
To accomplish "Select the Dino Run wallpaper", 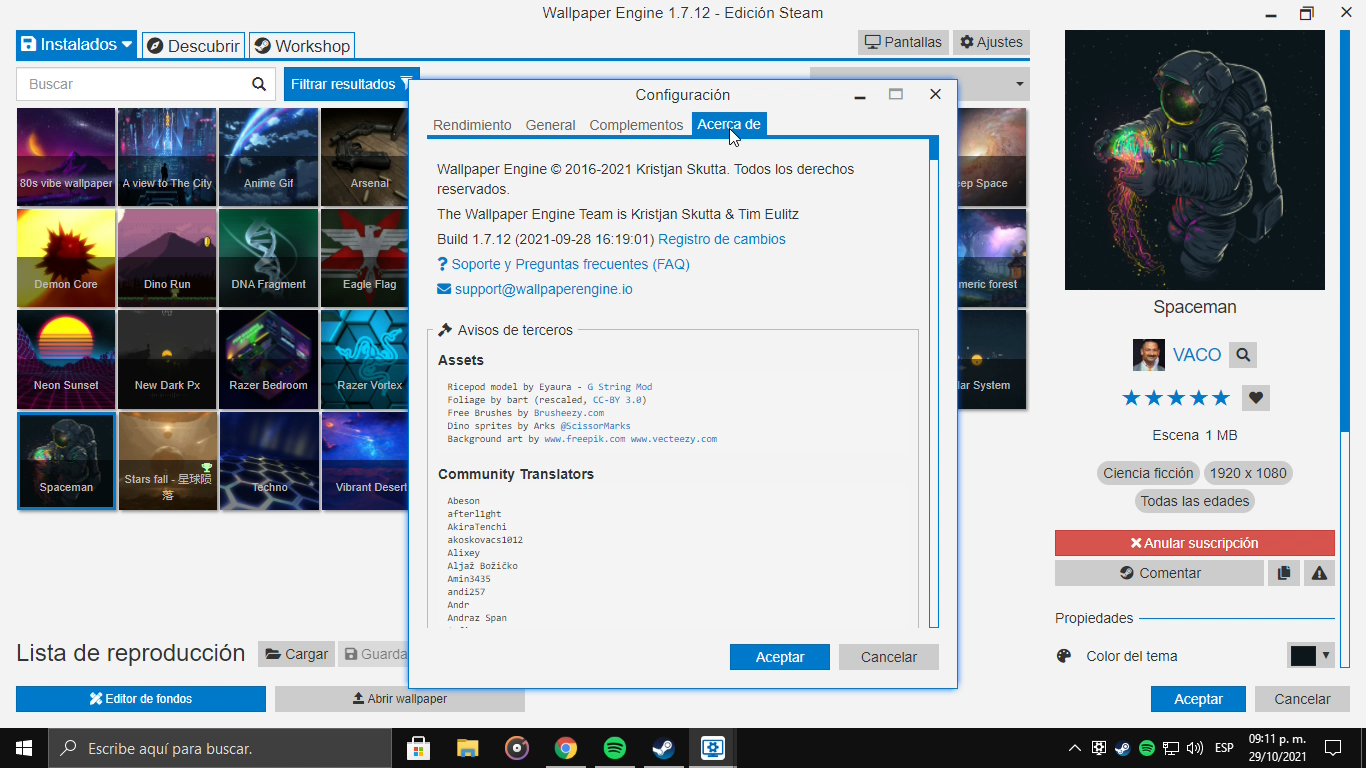I will point(167,258).
